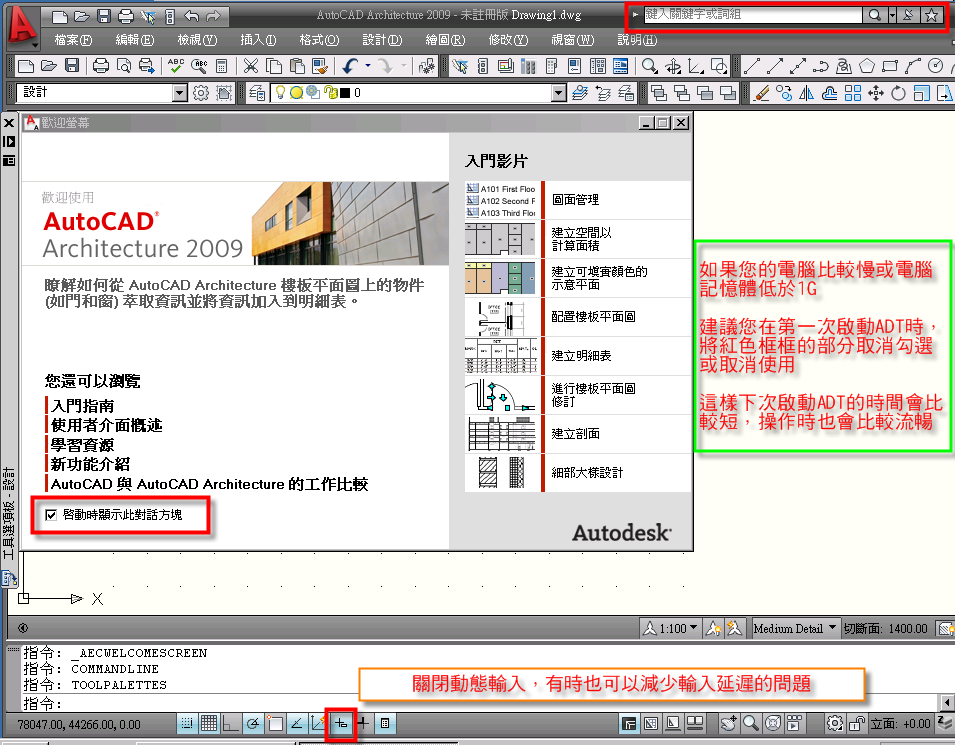Click the Undo arrow in standard toolbar

[350, 66]
